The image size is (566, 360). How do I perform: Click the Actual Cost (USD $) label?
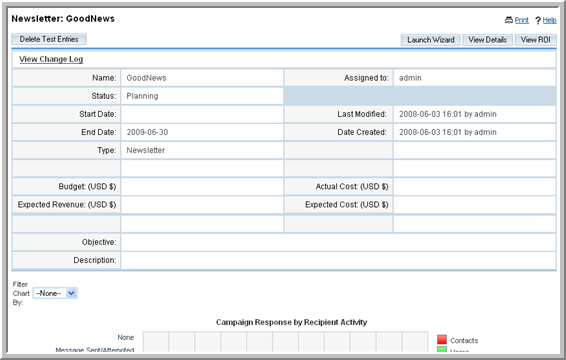pos(352,186)
